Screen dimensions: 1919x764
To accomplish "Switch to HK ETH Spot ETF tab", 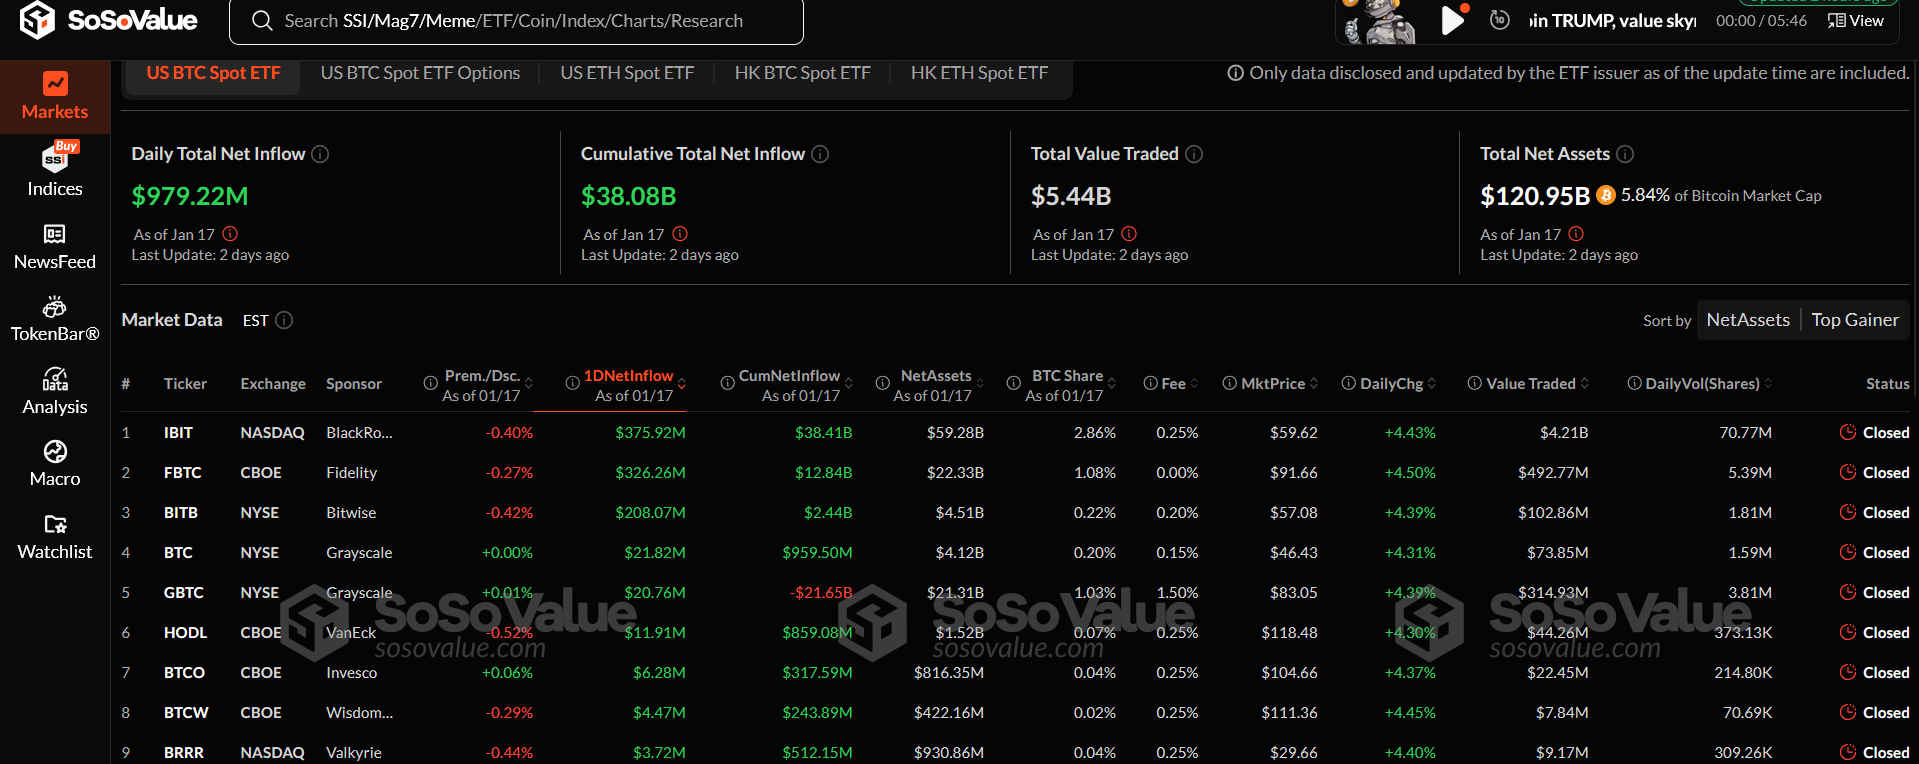I will click(979, 73).
